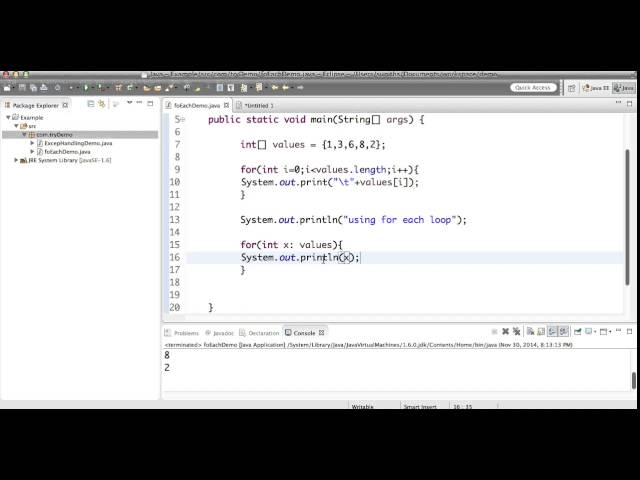Click the editor vertical scrollbar
This screenshot has width=640, height=480.
tap(627, 217)
